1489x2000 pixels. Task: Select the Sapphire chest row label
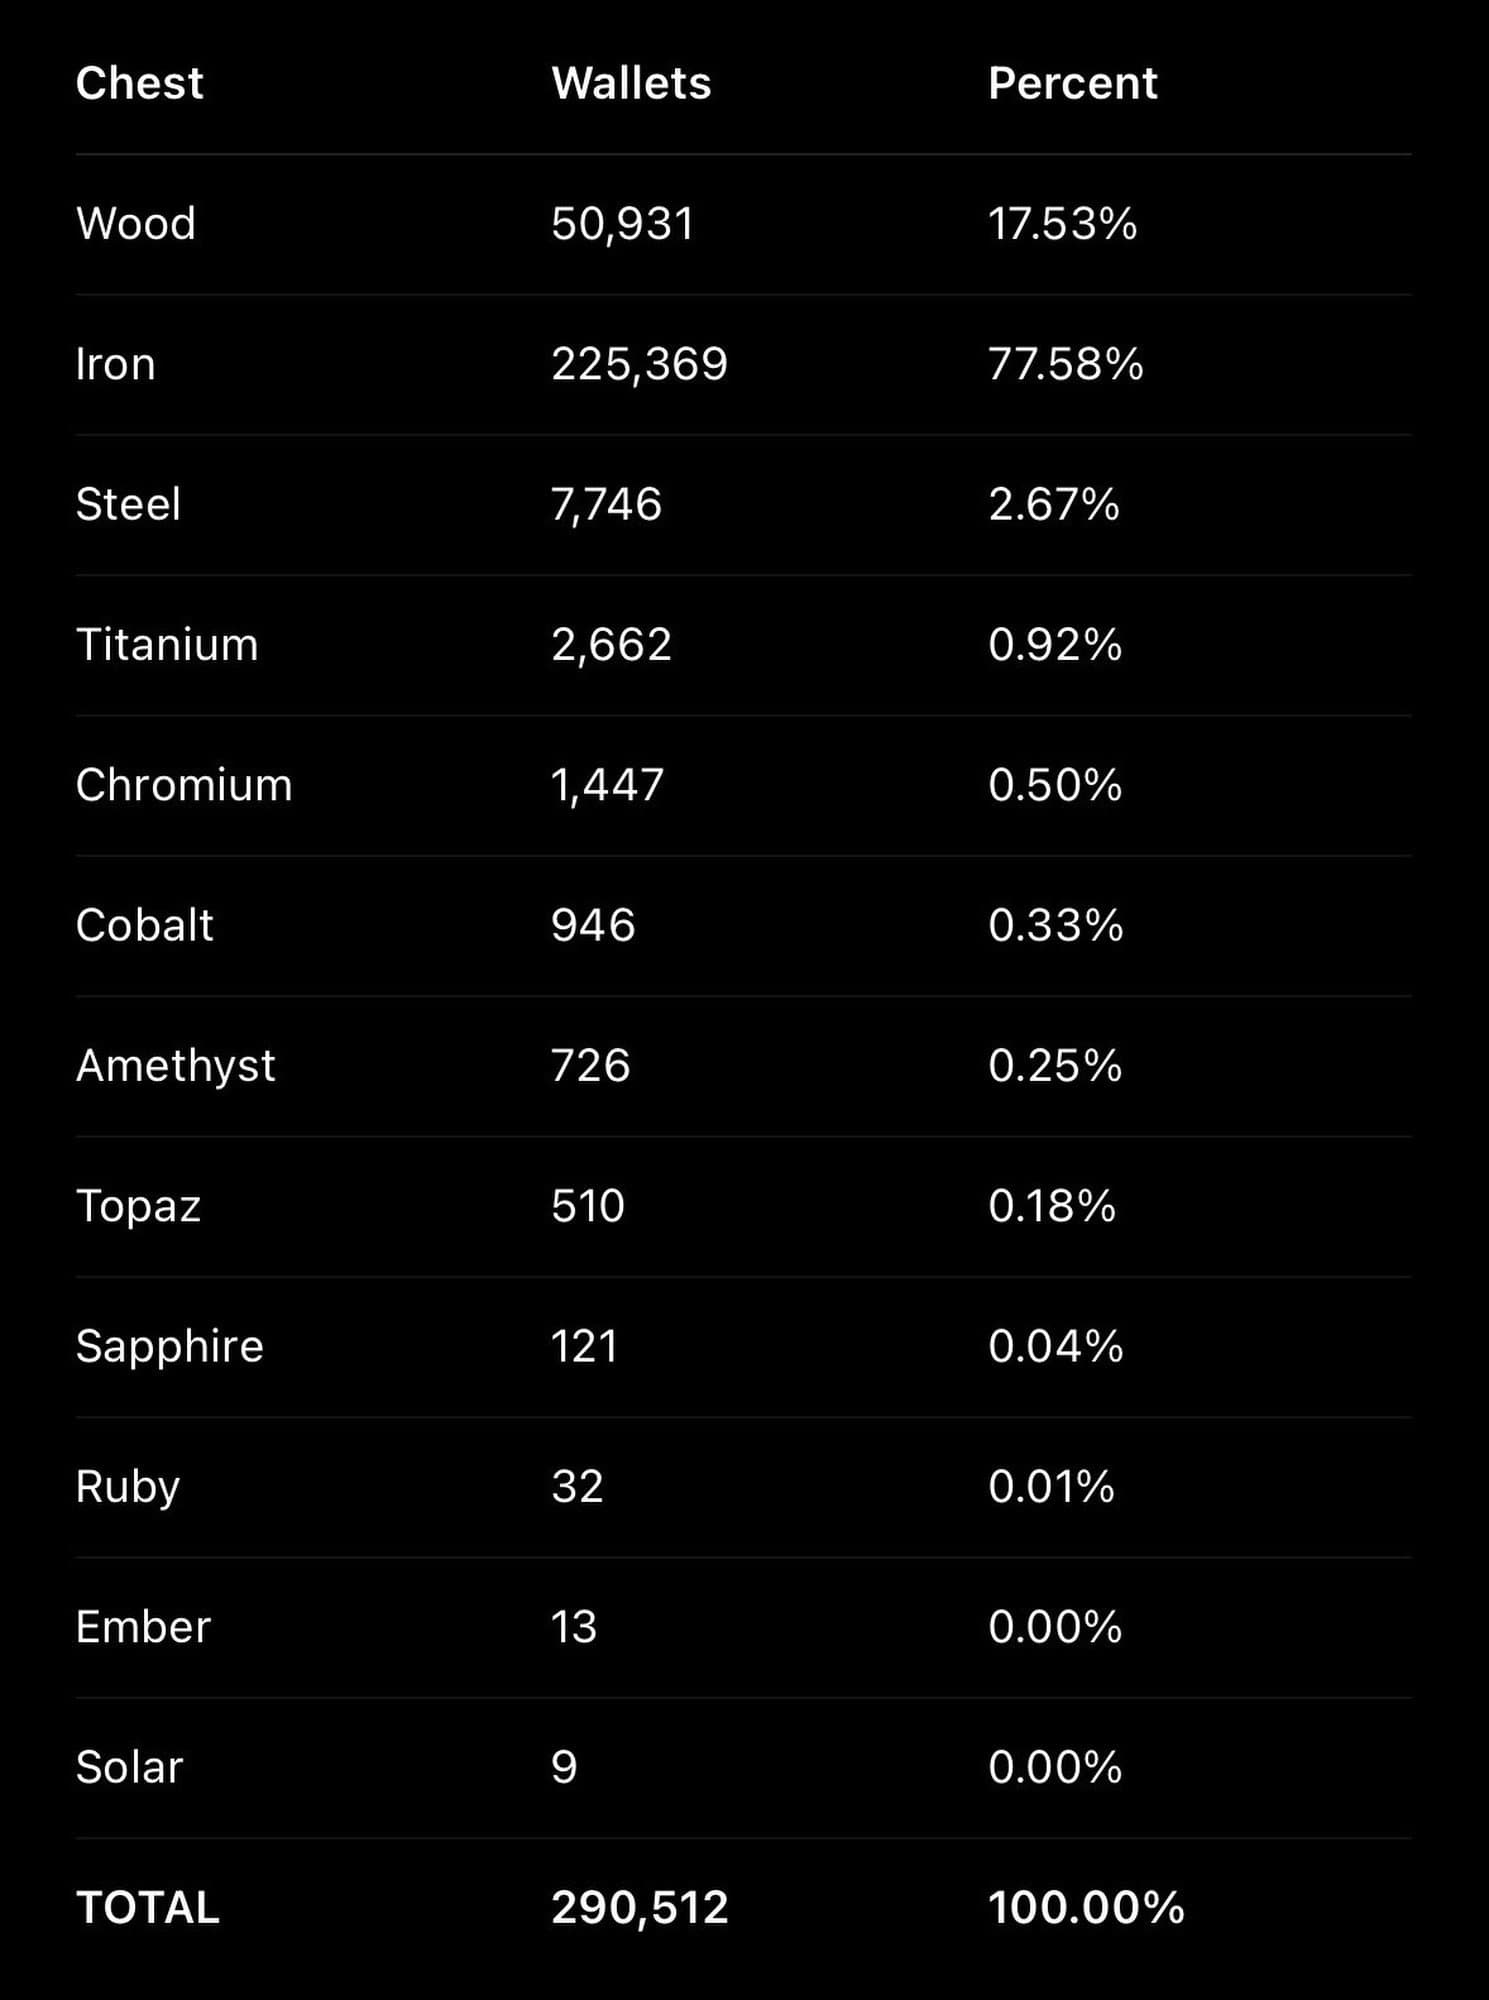(169, 1346)
